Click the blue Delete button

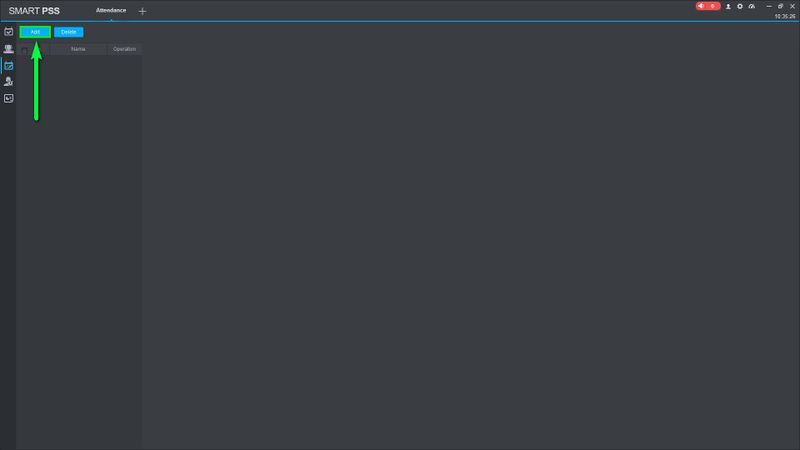click(x=68, y=32)
